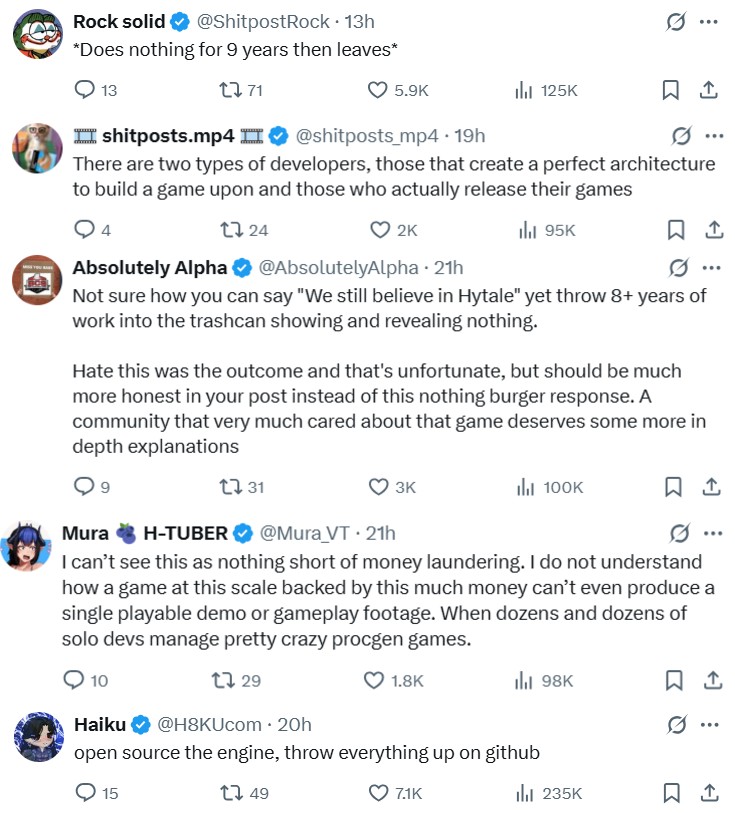Open the 19h timestamp on shitposts.mp4 tweet
The height and width of the screenshot is (813, 735).
[x=469, y=136]
